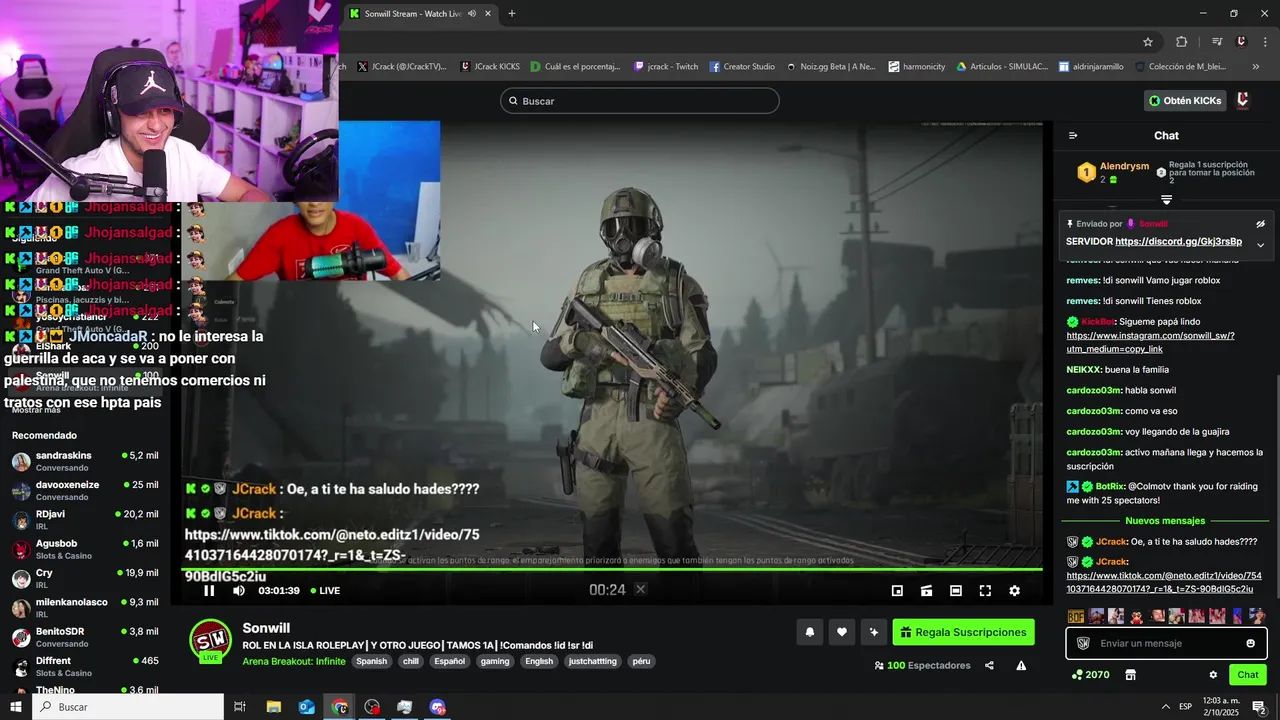Switch video to fullscreen
1280x720 pixels.
(985, 591)
